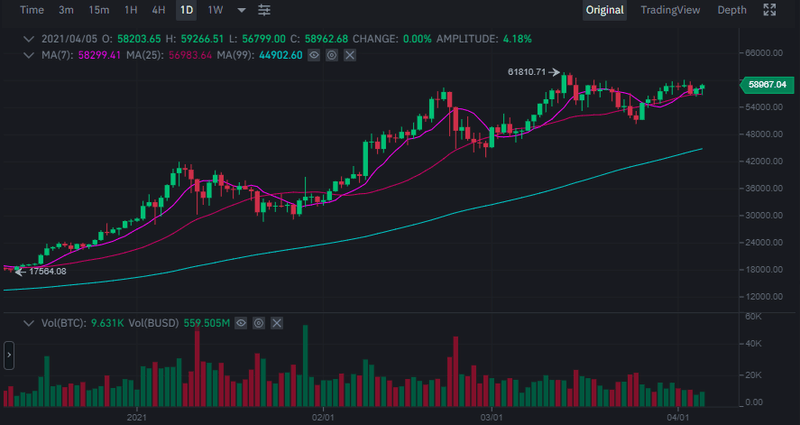800x425 pixels.
Task: Click the left sidebar expand arrow
Action: point(9,354)
